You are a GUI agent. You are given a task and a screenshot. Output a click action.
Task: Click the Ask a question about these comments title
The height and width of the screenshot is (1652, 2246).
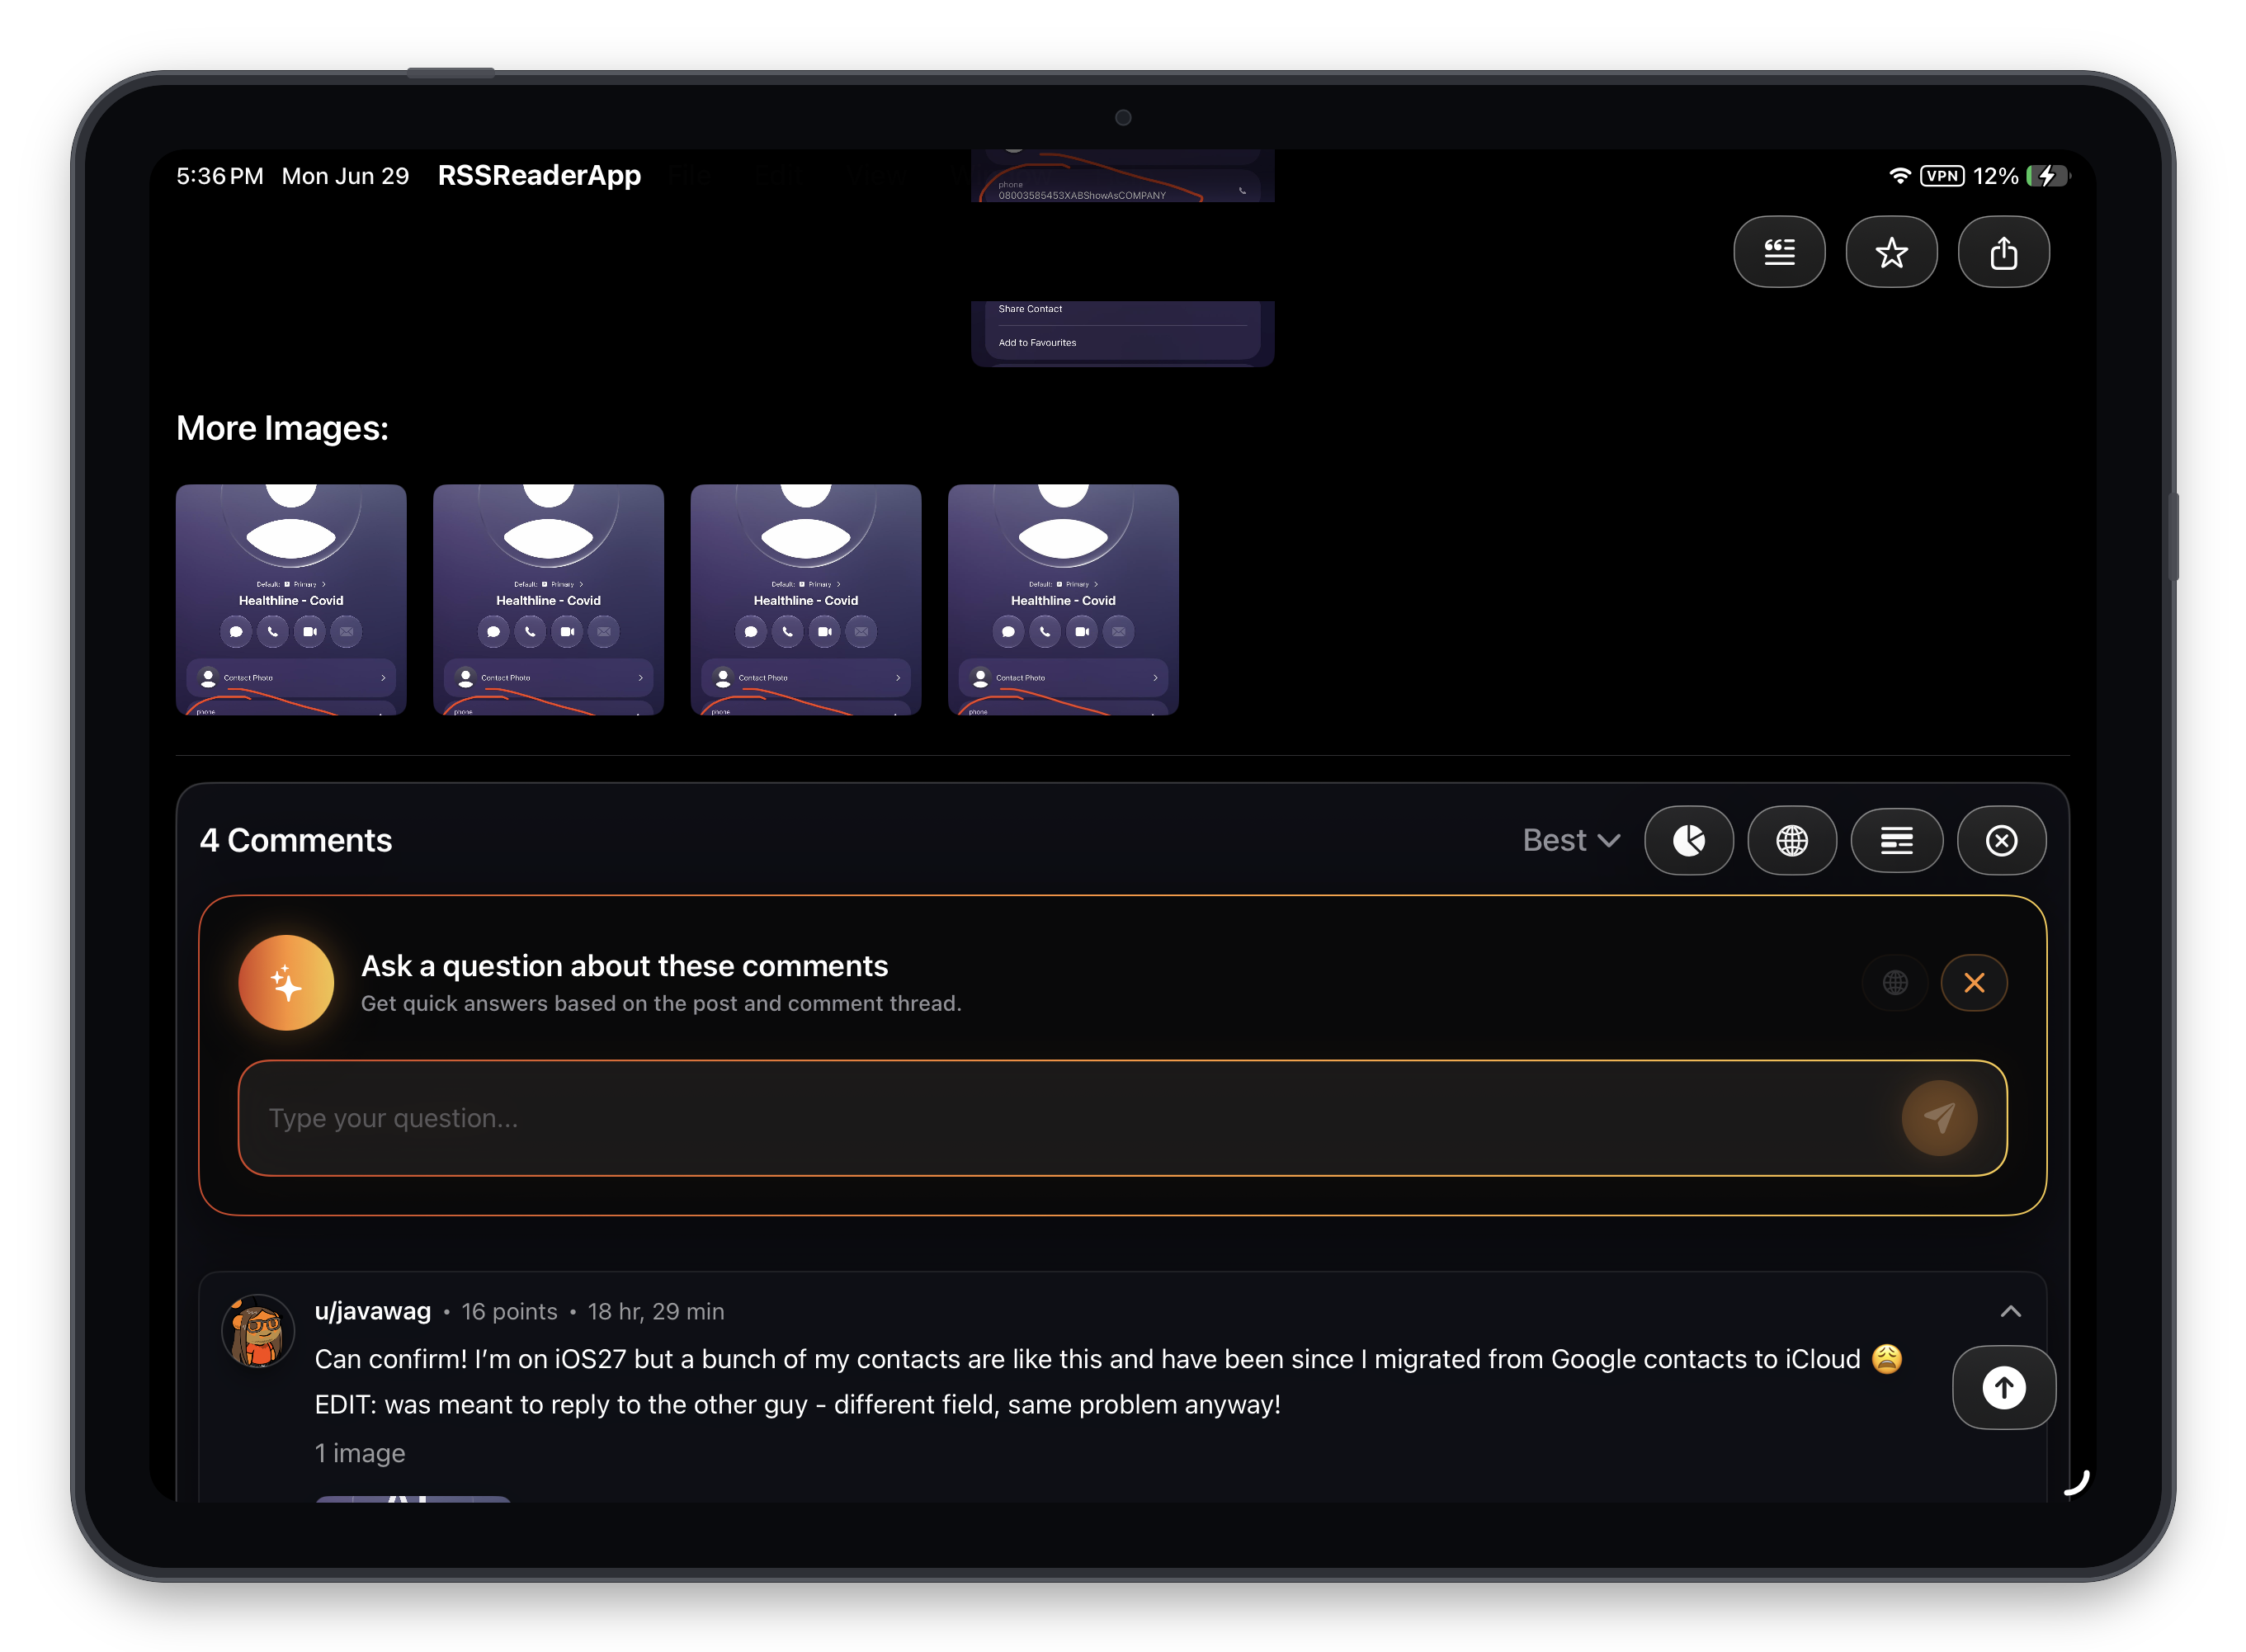(x=624, y=966)
